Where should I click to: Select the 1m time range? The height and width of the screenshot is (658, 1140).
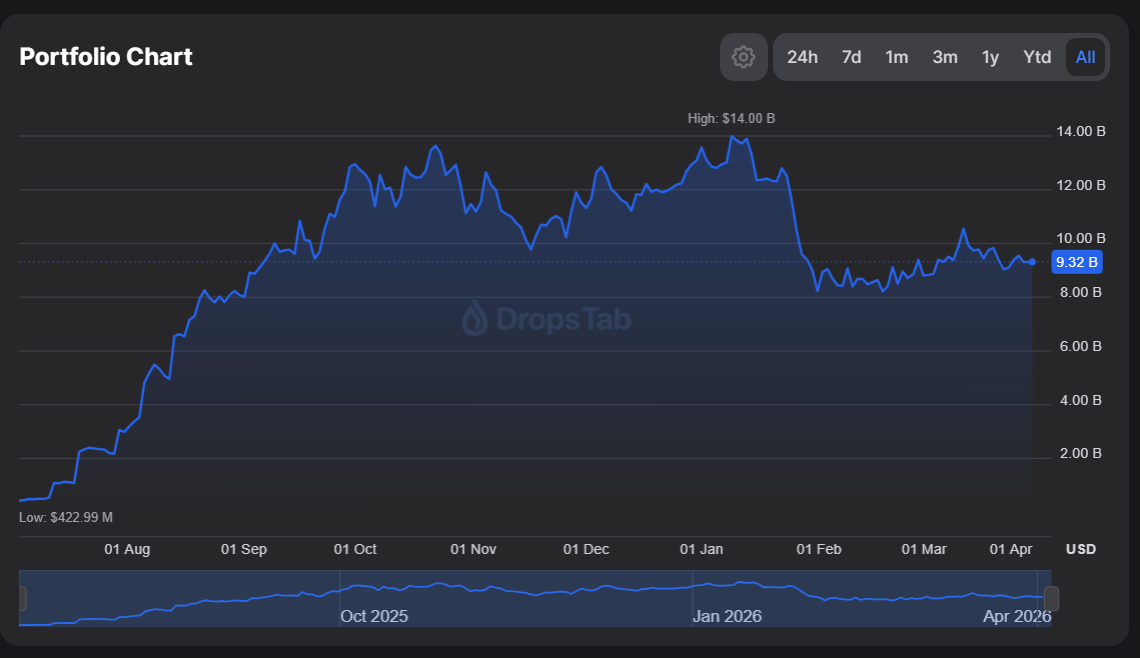(x=897, y=57)
